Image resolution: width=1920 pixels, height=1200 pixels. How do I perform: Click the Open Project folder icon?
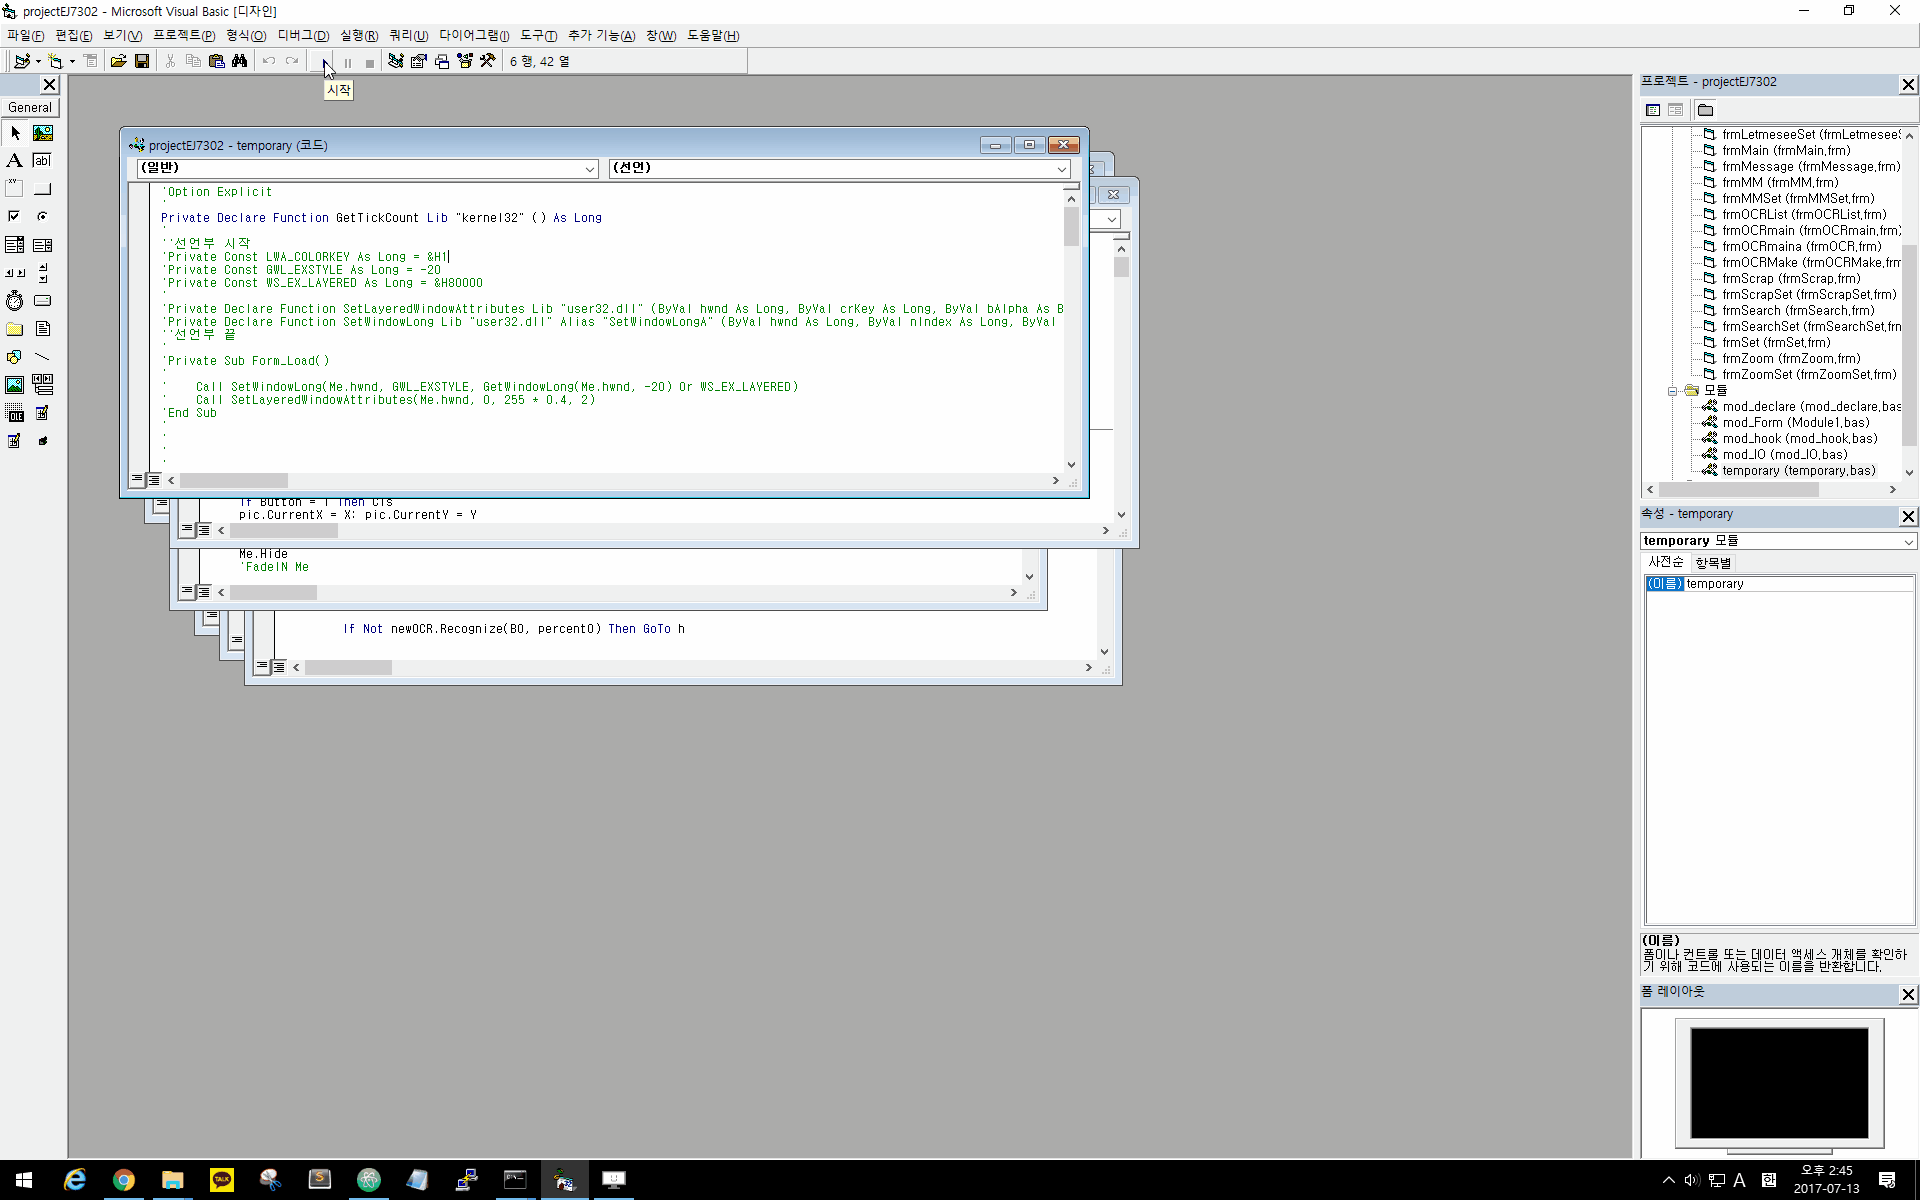tap(118, 62)
